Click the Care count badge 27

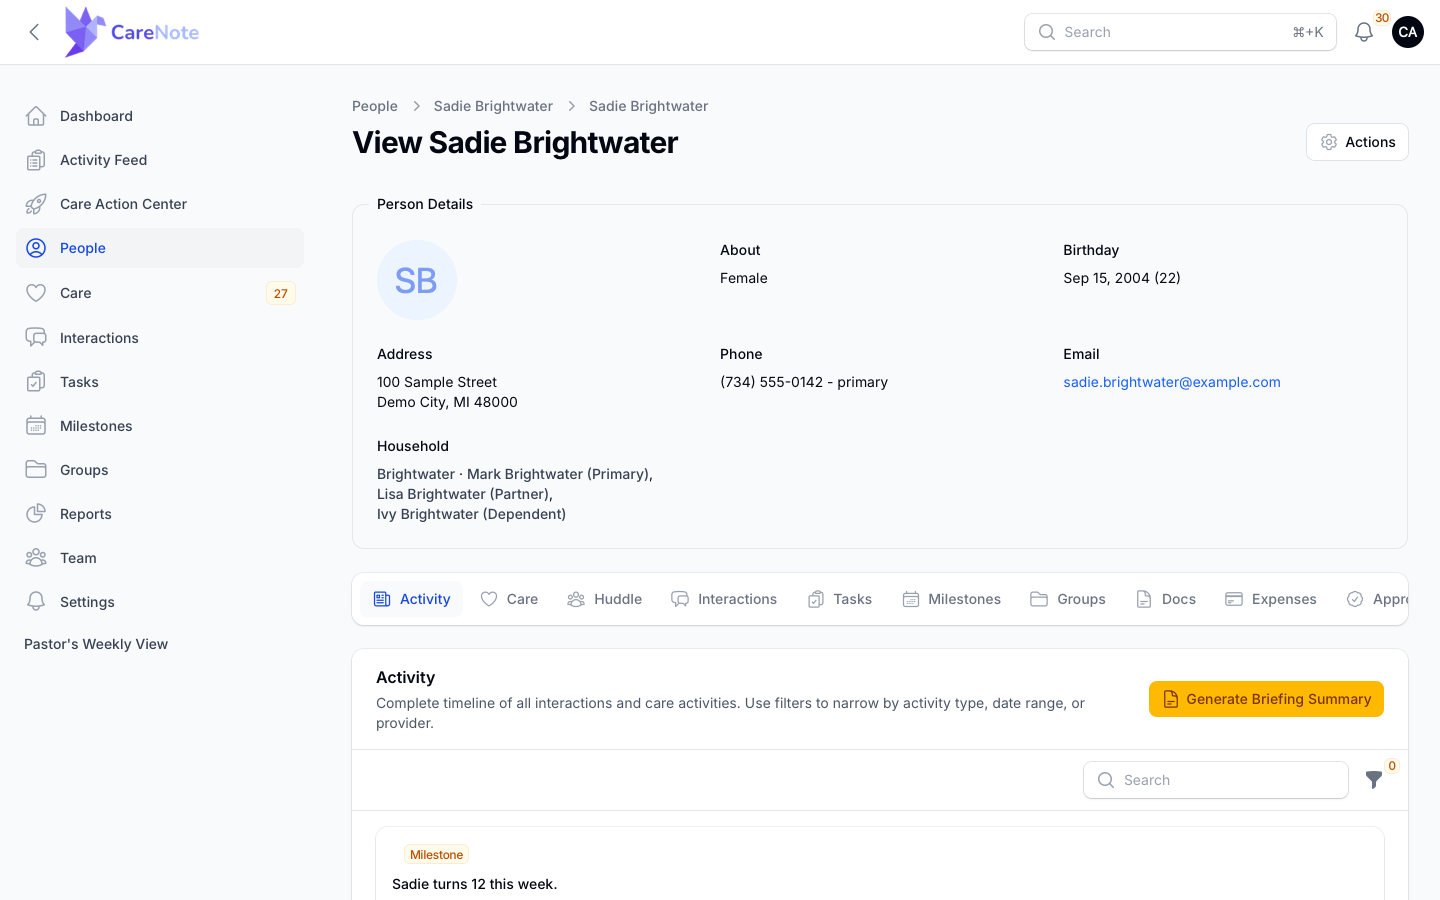coord(281,293)
